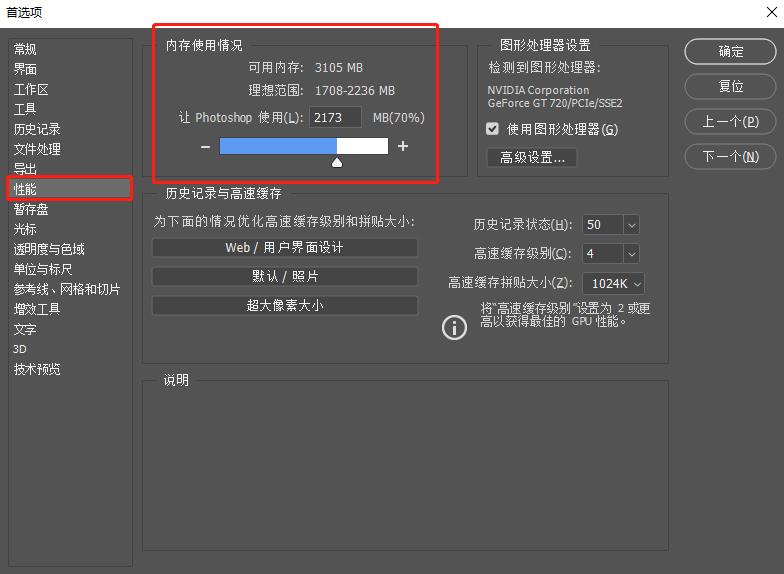Click the plus icon beside memory slider
The height and width of the screenshot is (574, 784).
point(403,147)
